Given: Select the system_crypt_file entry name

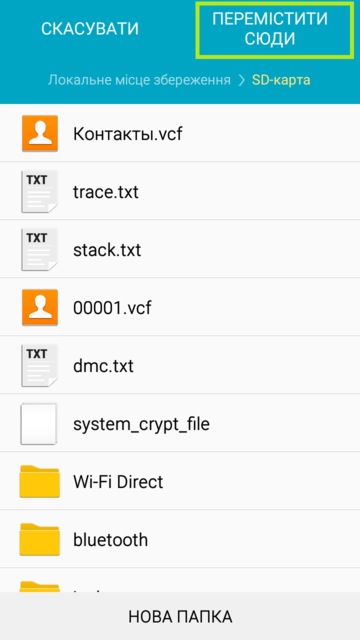Looking at the screenshot, I should (x=141, y=424).
